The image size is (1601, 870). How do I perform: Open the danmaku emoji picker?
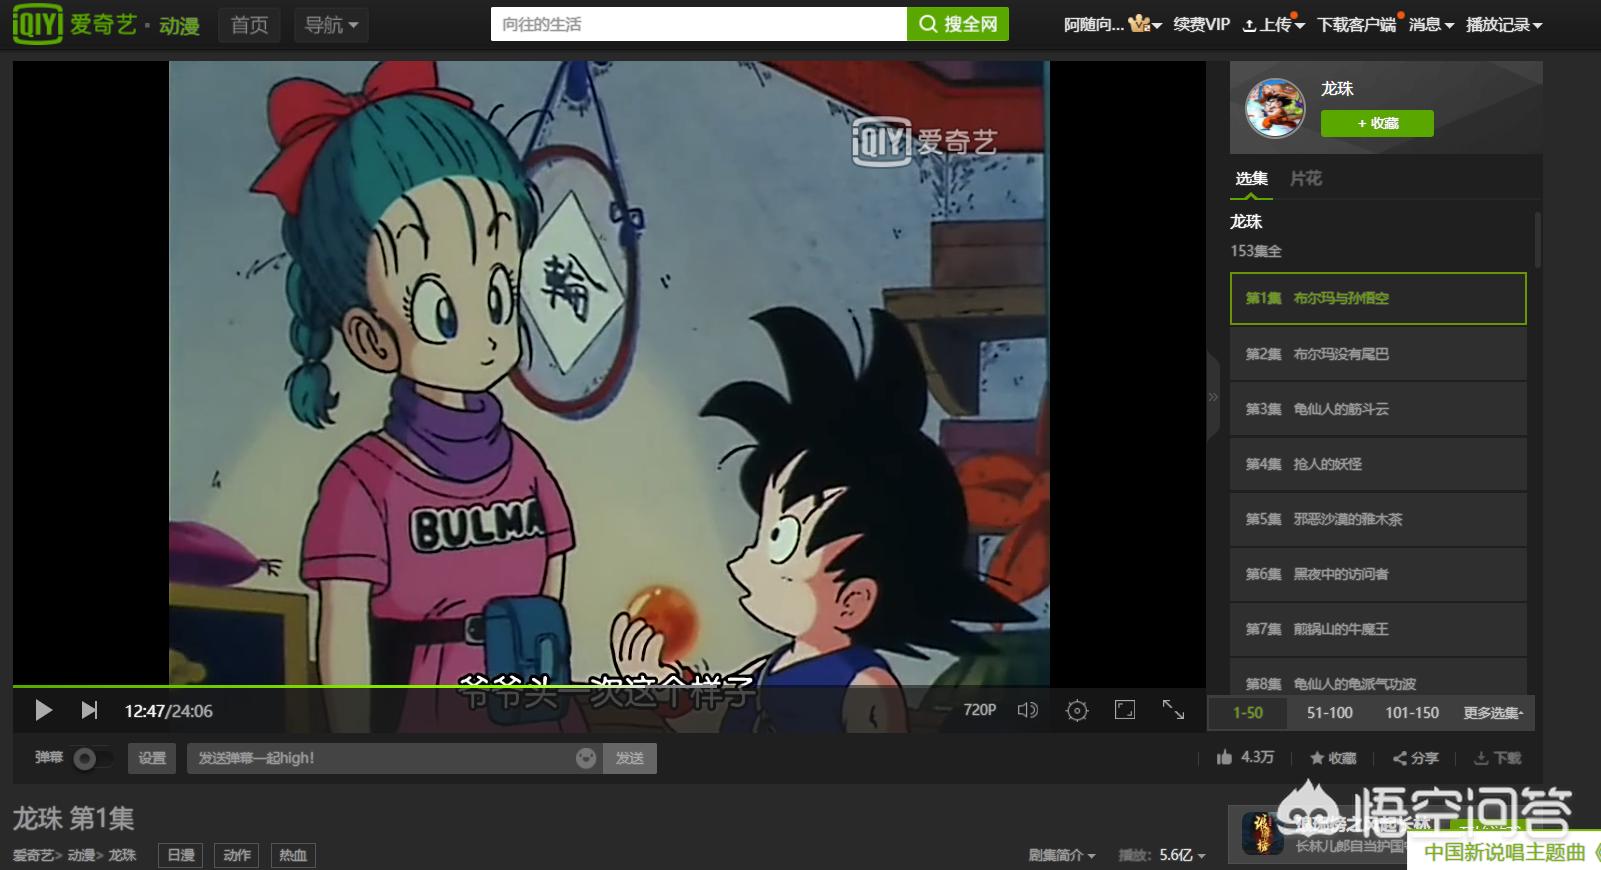(586, 758)
